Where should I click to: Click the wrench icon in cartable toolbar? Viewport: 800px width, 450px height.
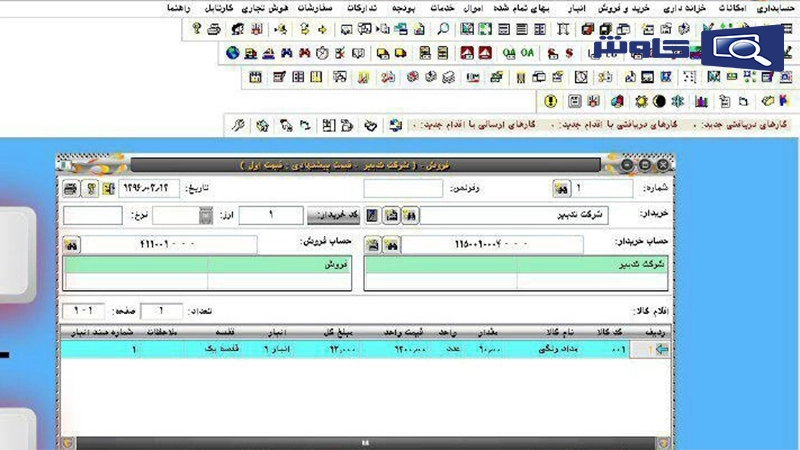(238, 125)
